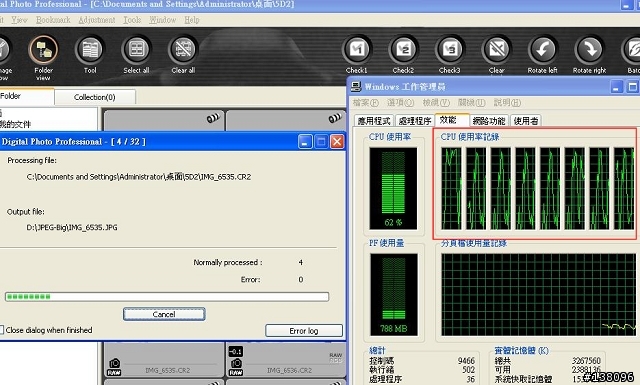
Task: Open 網路功能 tab in Task Manager
Action: click(489, 120)
